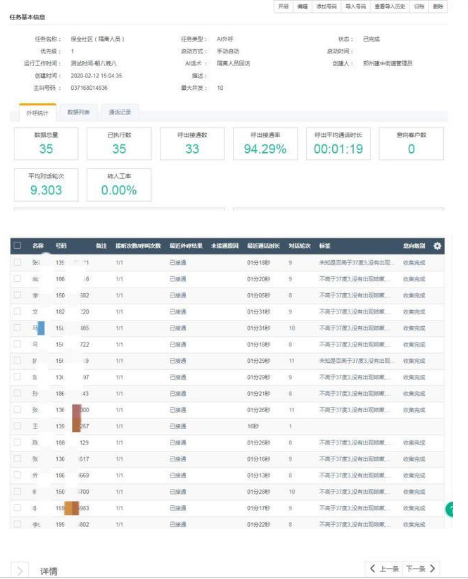
Task: Switch to 数据列表 tab
Action: point(78,112)
